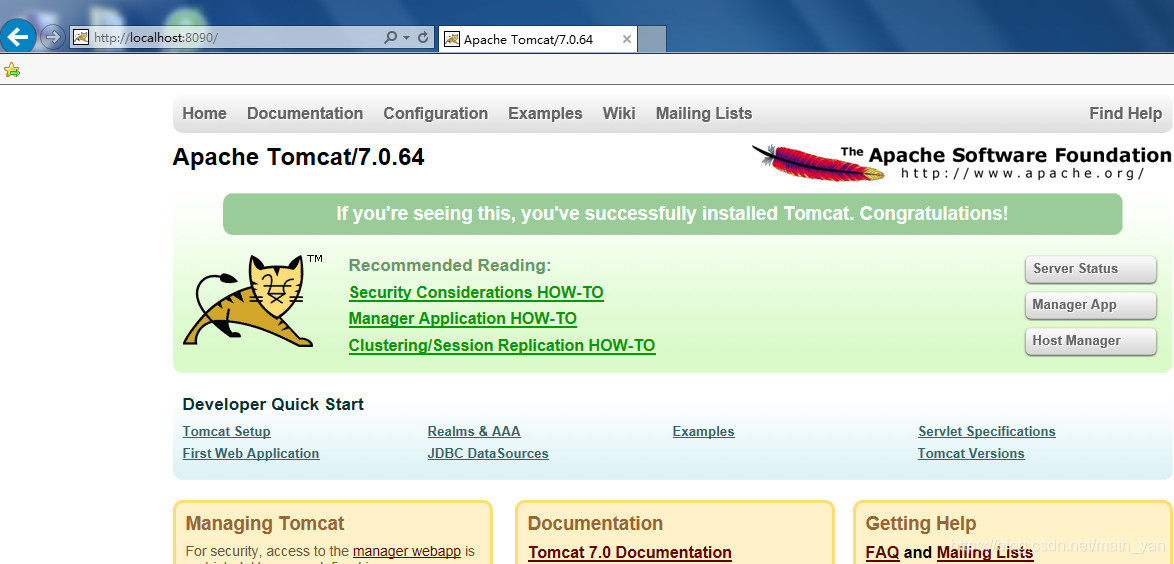Open Find Help in the navigation bar
The image size is (1174, 564).
tap(1125, 113)
